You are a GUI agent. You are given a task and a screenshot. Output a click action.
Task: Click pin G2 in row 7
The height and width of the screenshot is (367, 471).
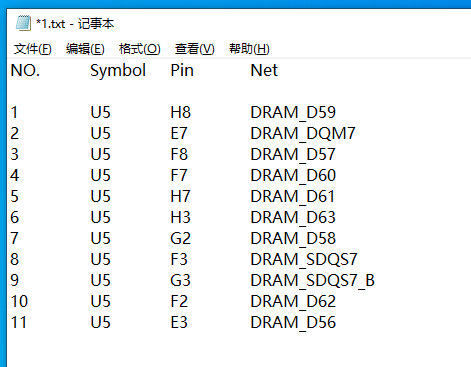[x=181, y=238]
